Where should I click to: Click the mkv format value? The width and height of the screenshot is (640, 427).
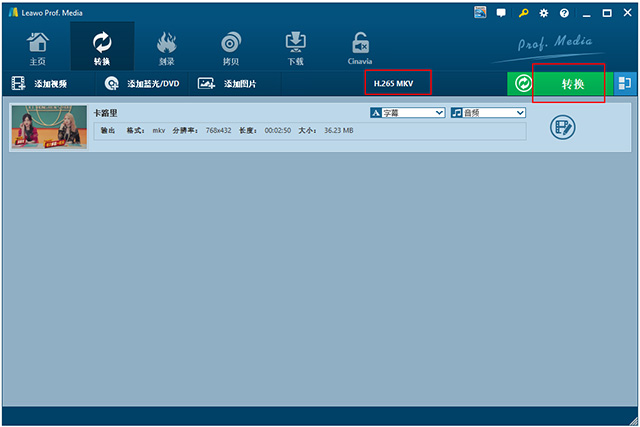159,131
